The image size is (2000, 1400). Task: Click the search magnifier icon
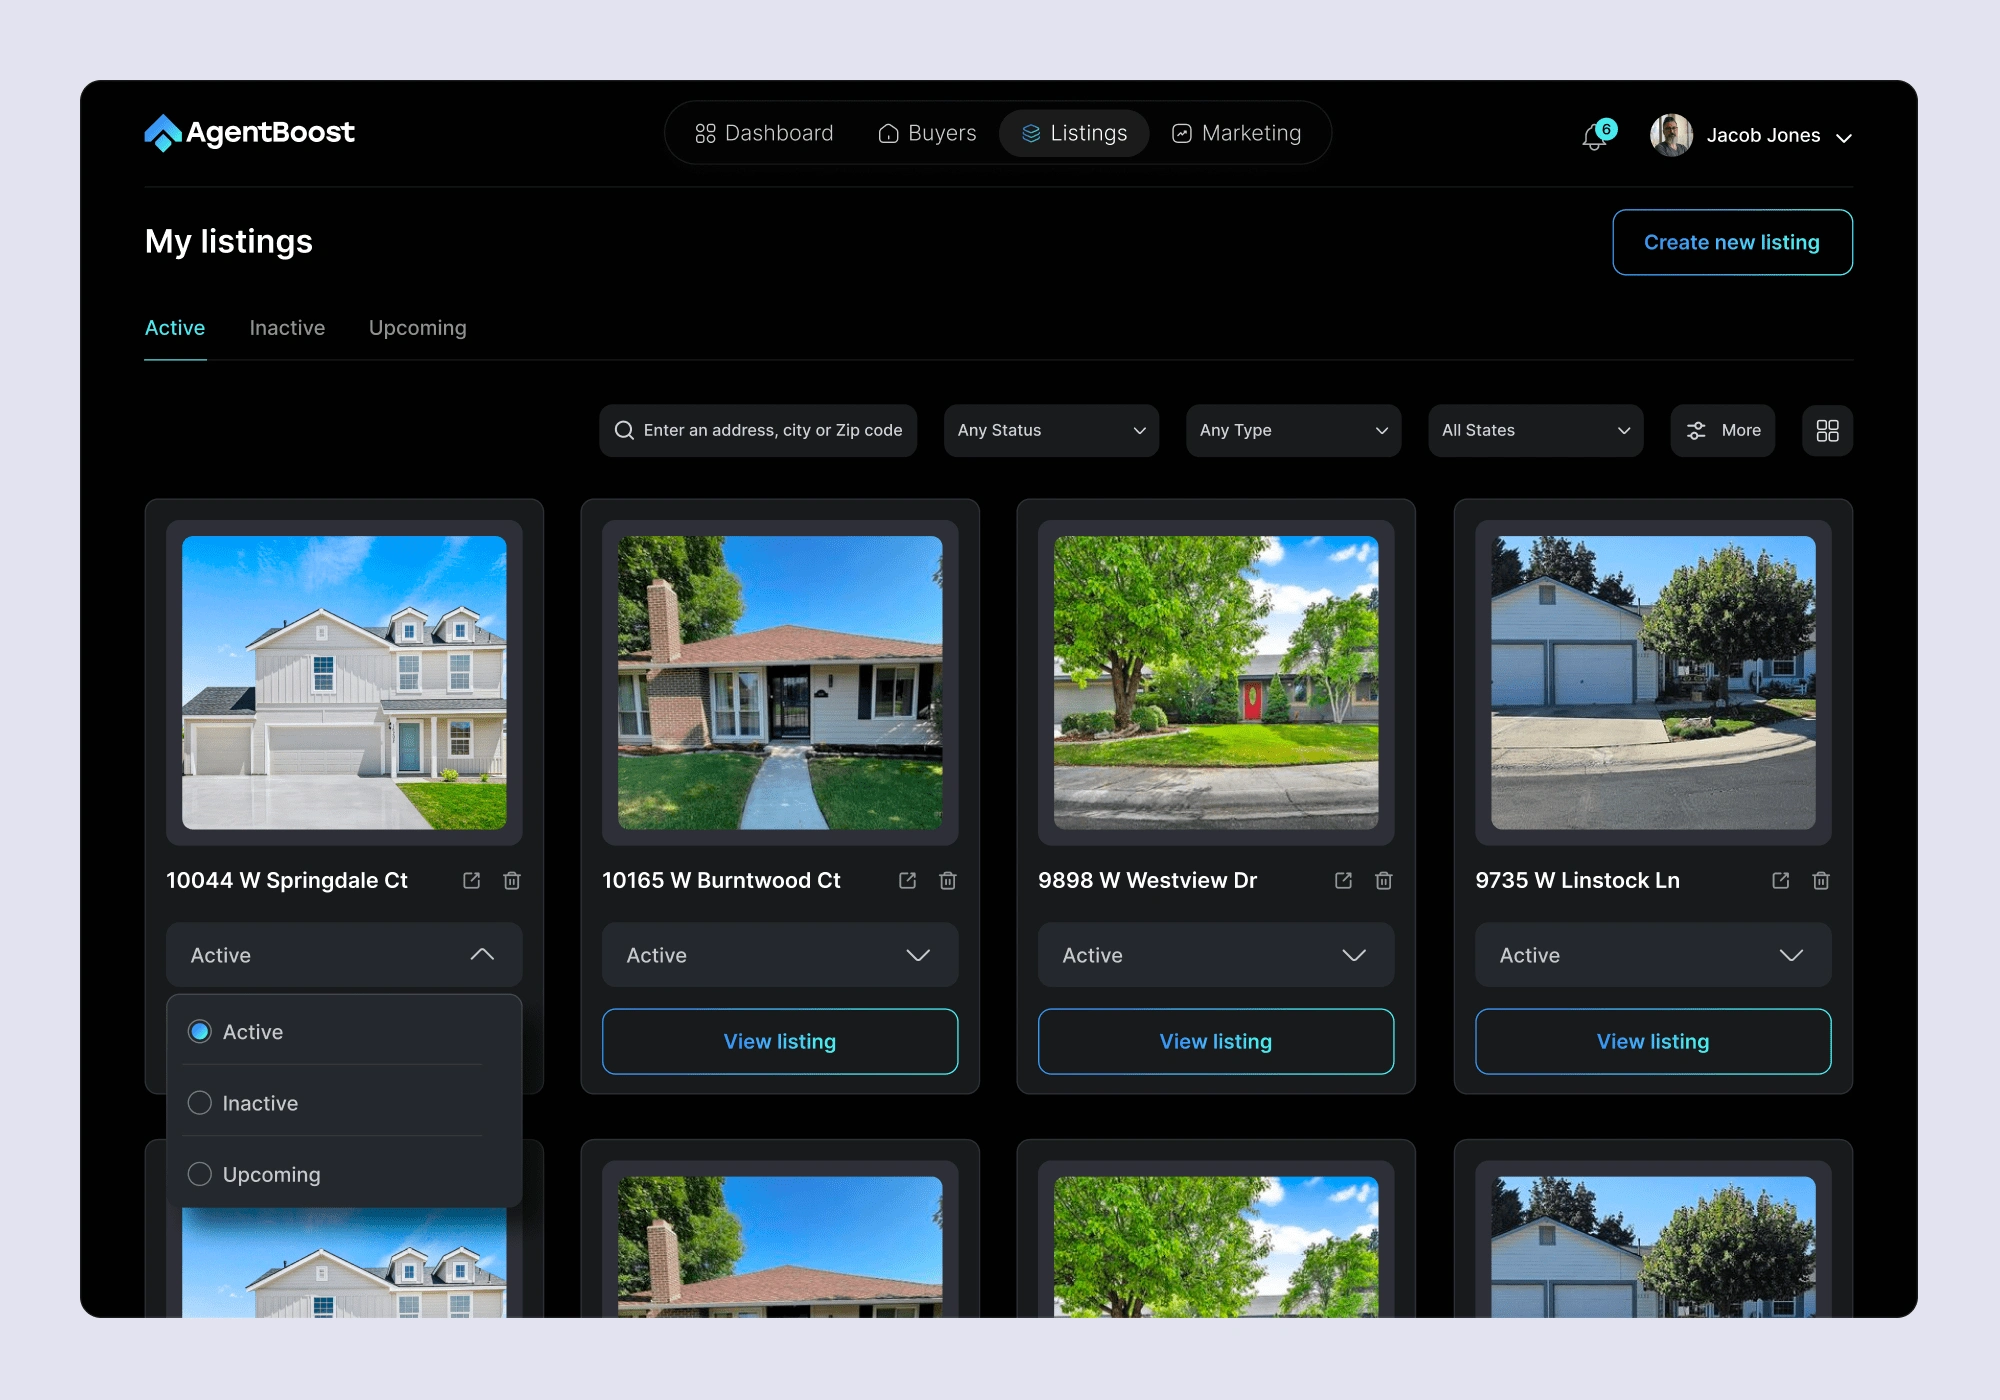click(x=624, y=431)
